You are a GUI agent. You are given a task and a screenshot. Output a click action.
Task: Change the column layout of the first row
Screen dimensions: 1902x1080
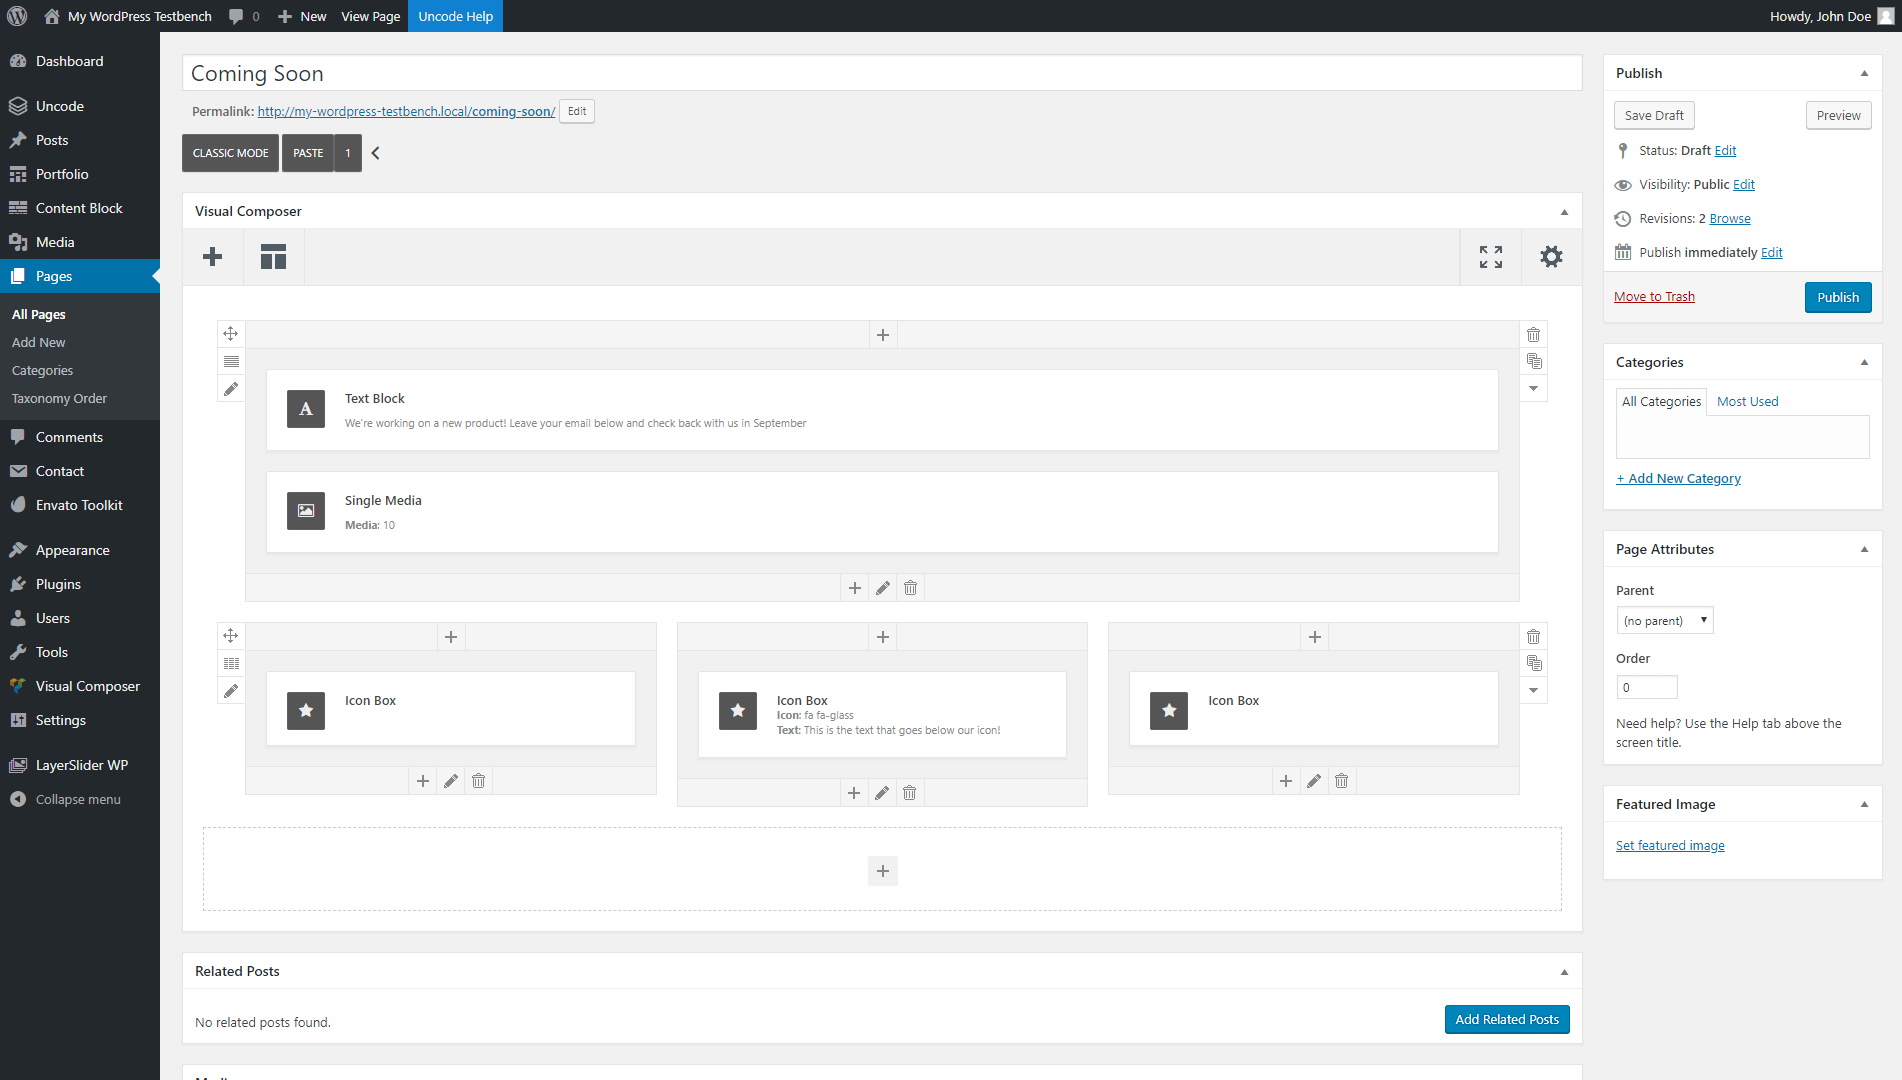(231, 361)
